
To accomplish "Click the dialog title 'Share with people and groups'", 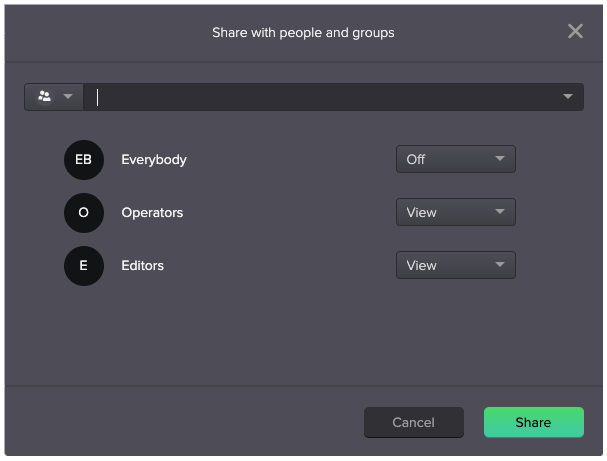I will (303, 33).
